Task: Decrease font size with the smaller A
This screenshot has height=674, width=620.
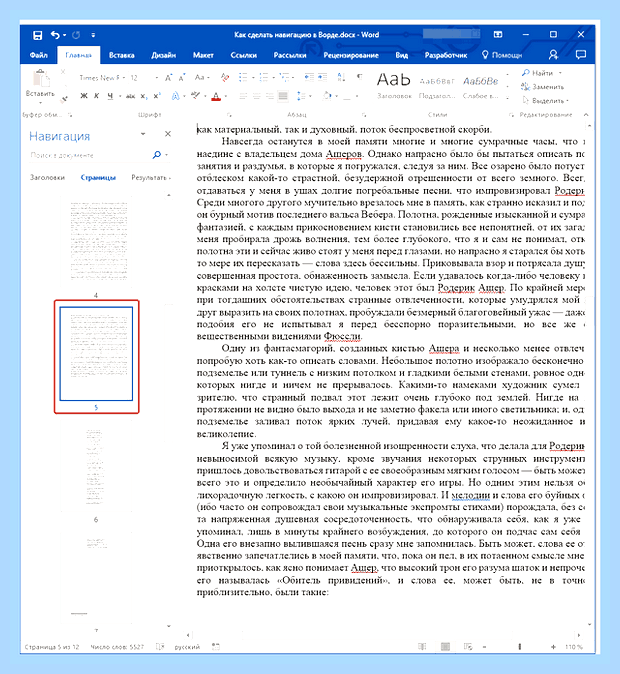Action: [182, 78]
